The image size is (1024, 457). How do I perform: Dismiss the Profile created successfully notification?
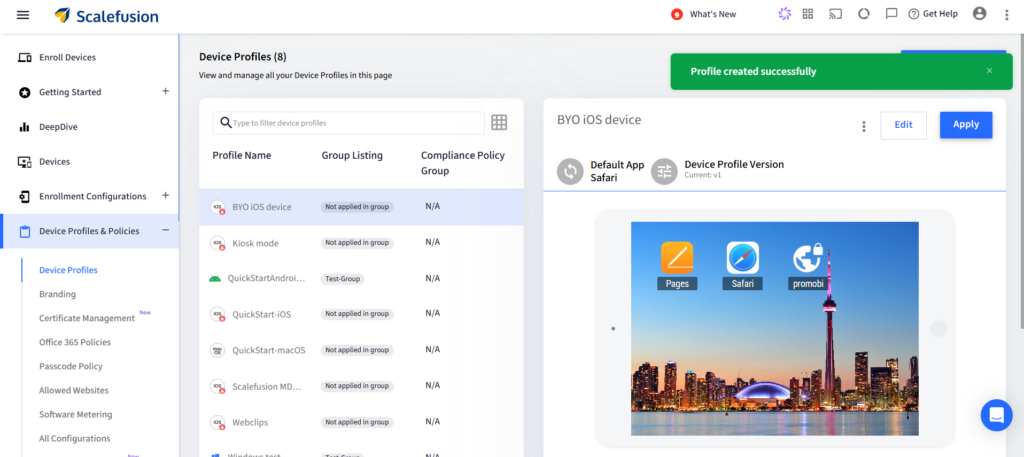tap(989, 71)
